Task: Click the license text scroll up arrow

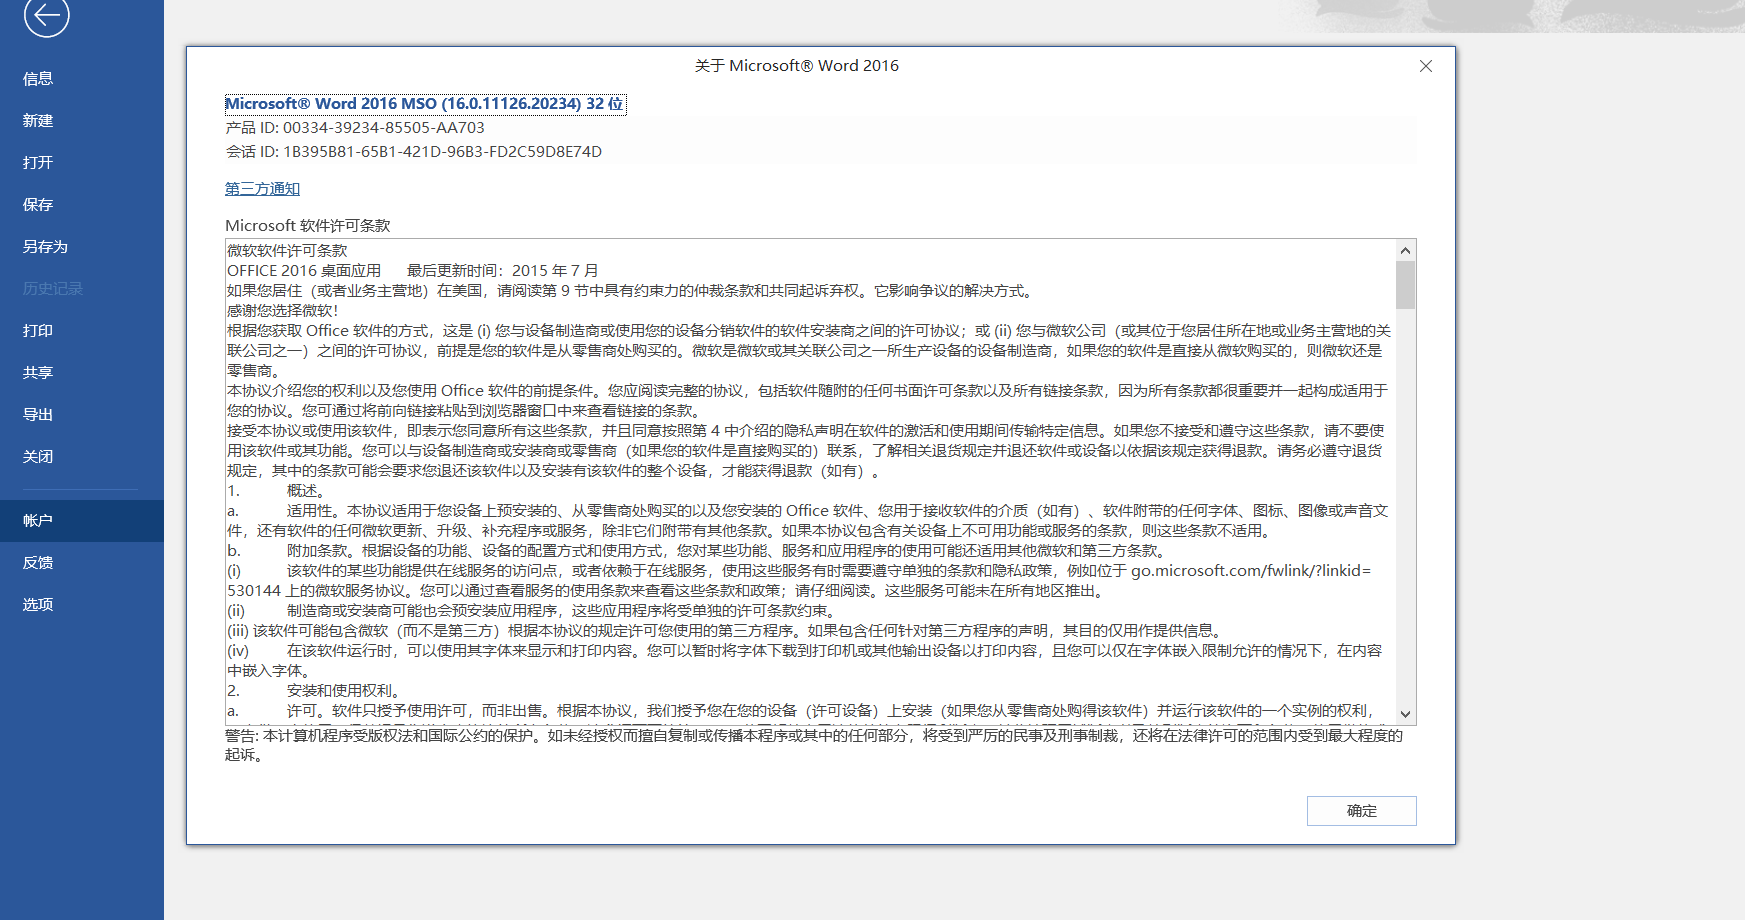Action: 1405,250
